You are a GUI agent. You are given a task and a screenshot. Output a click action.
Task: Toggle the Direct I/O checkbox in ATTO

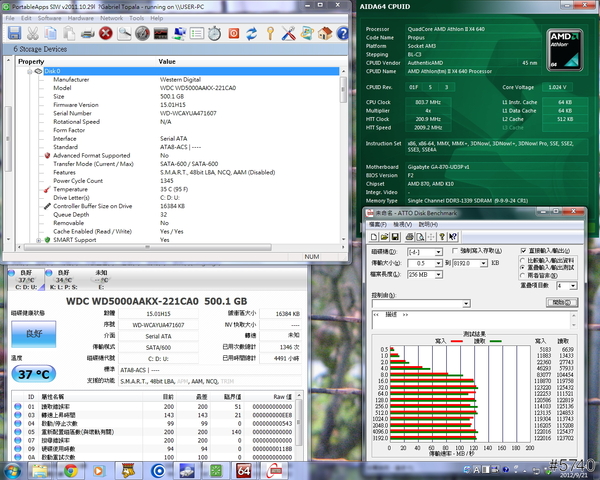tap(525, 250)
